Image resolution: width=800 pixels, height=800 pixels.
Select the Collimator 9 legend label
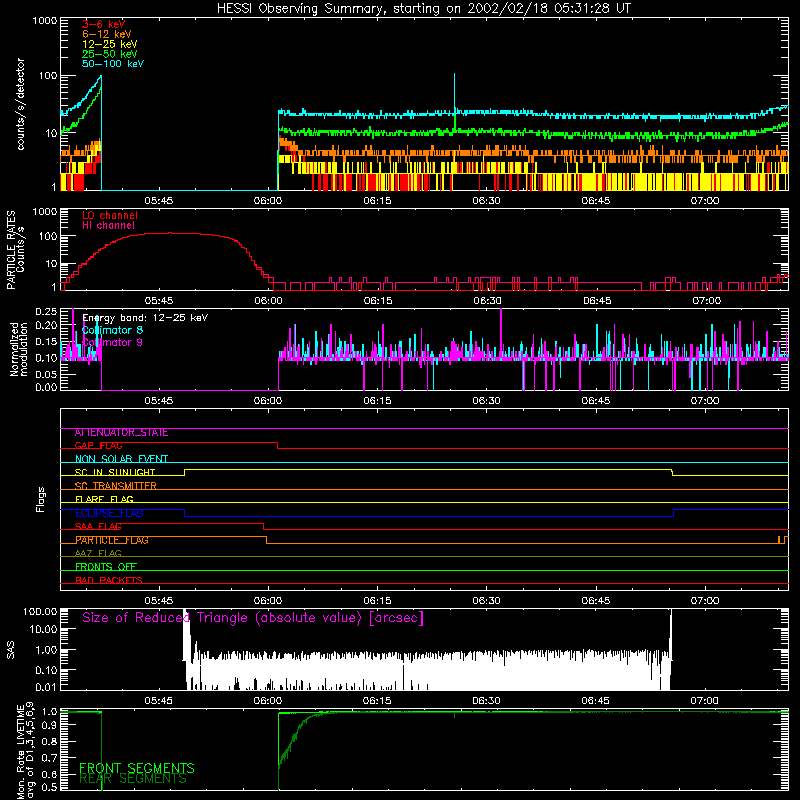(x=112, y=342)
